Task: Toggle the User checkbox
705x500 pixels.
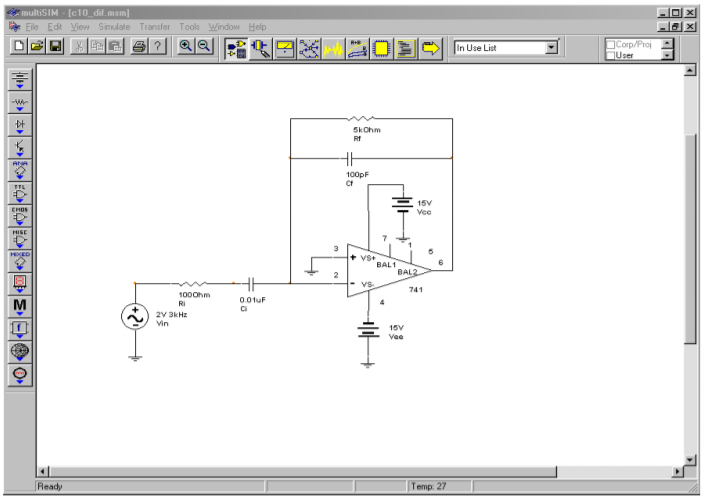Action: (609, 55)
